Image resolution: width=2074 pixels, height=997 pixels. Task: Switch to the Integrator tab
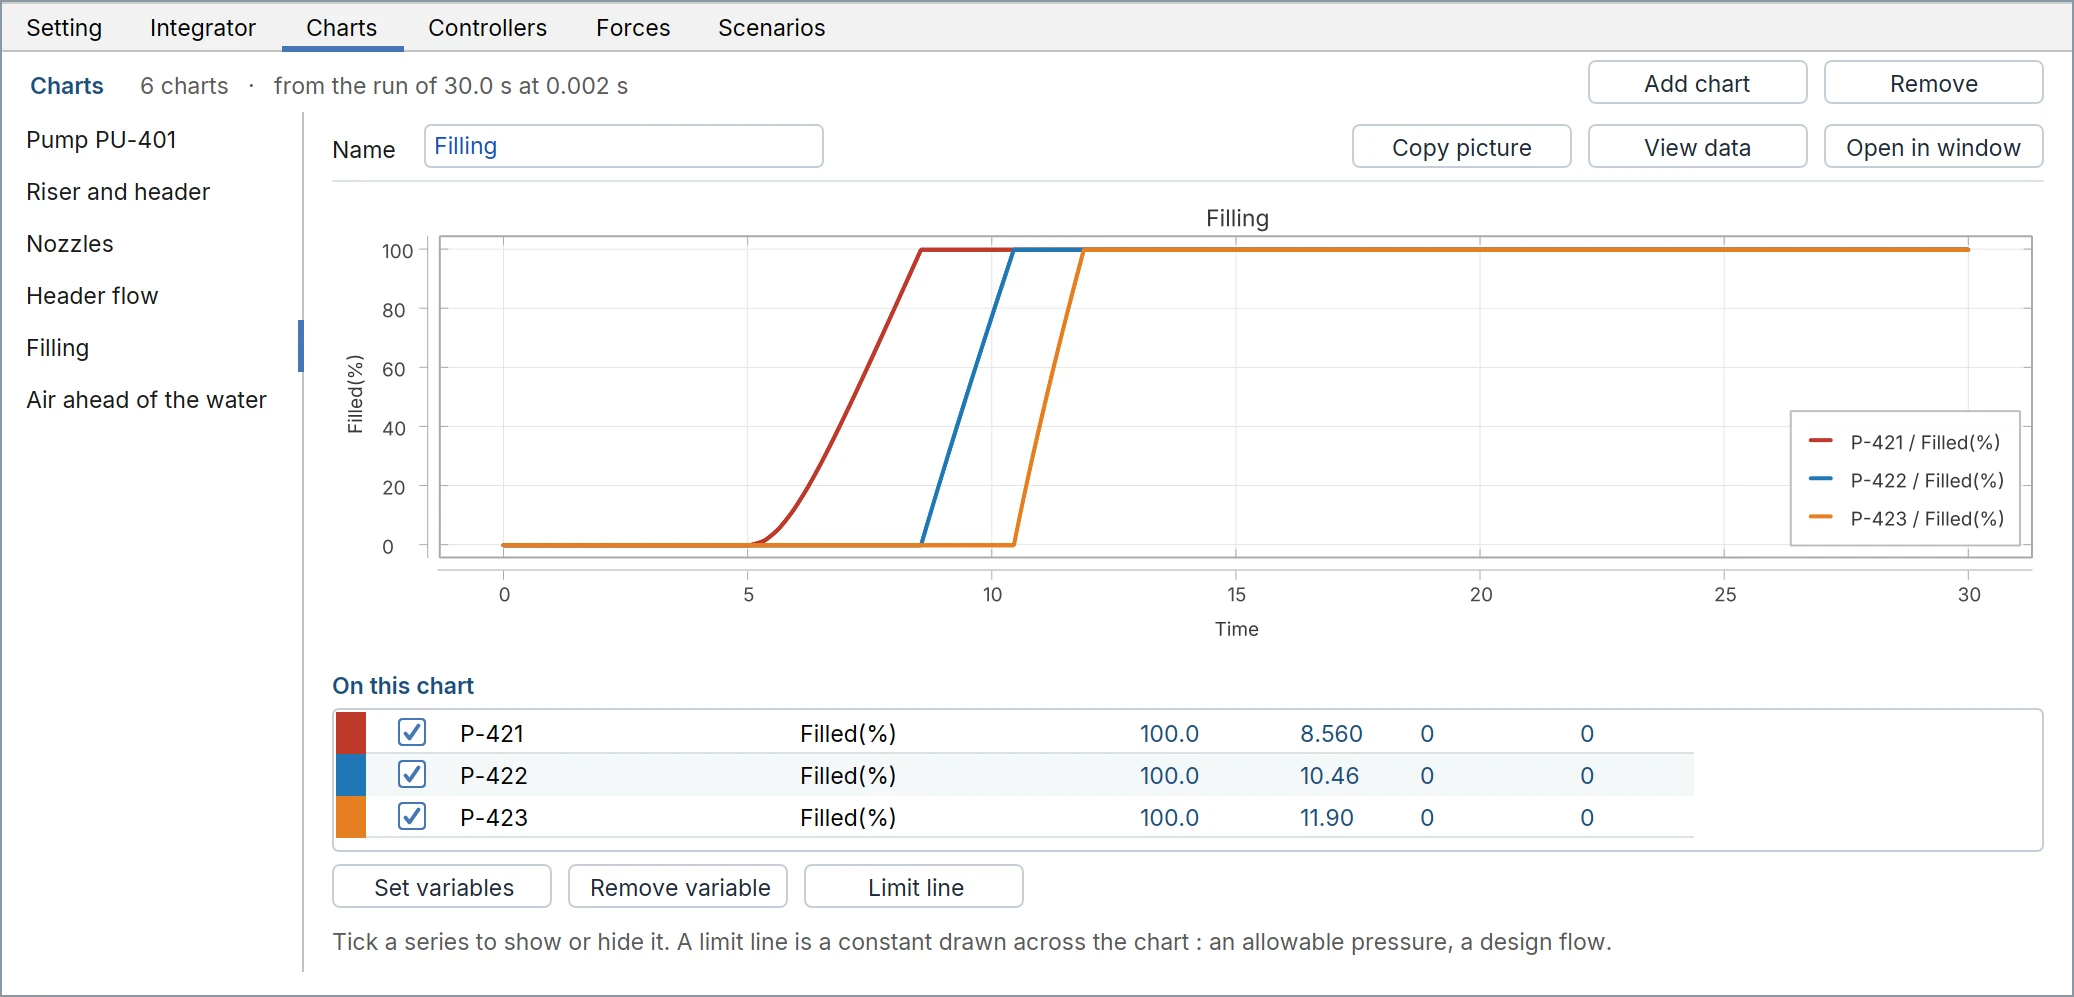point(203,28)
